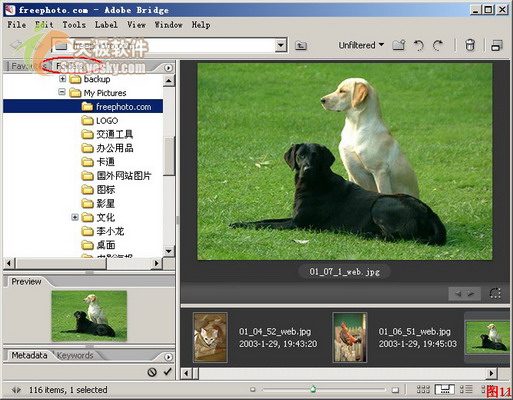
Task: Click the back navigation arrow
Action: point(15,45)
